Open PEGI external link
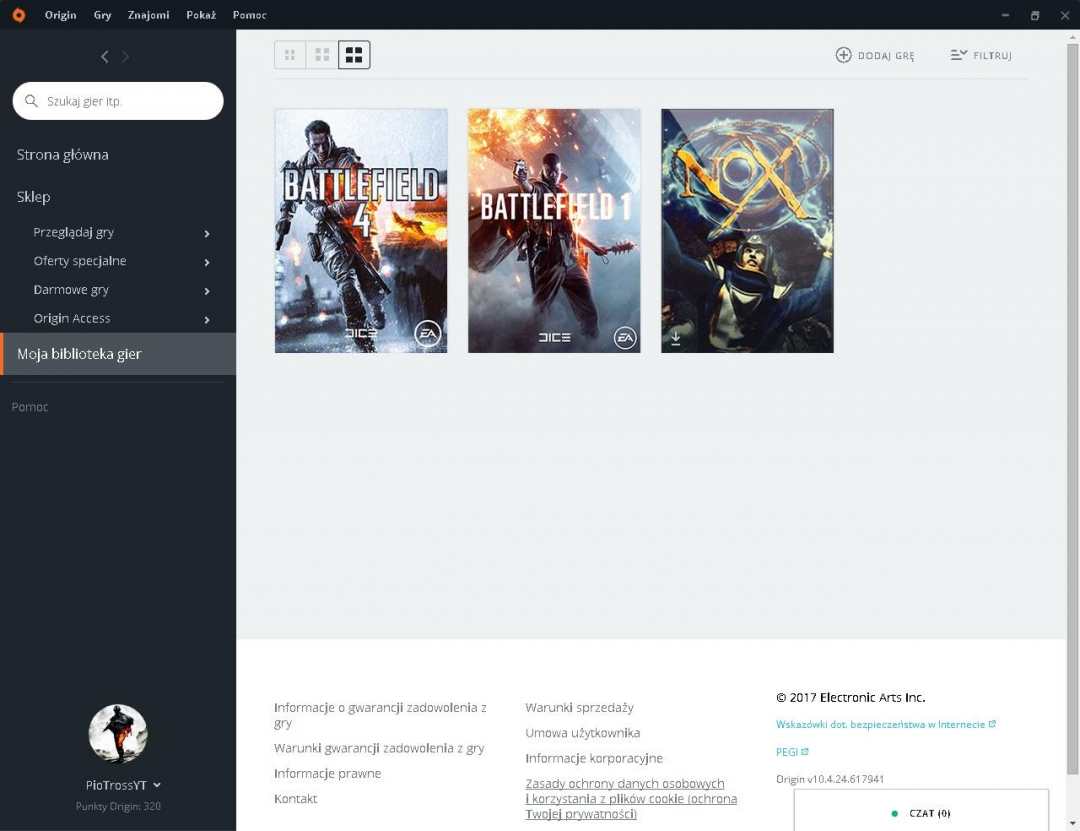The width and height of the screenshot is (1080, 831). click(792, 752)
